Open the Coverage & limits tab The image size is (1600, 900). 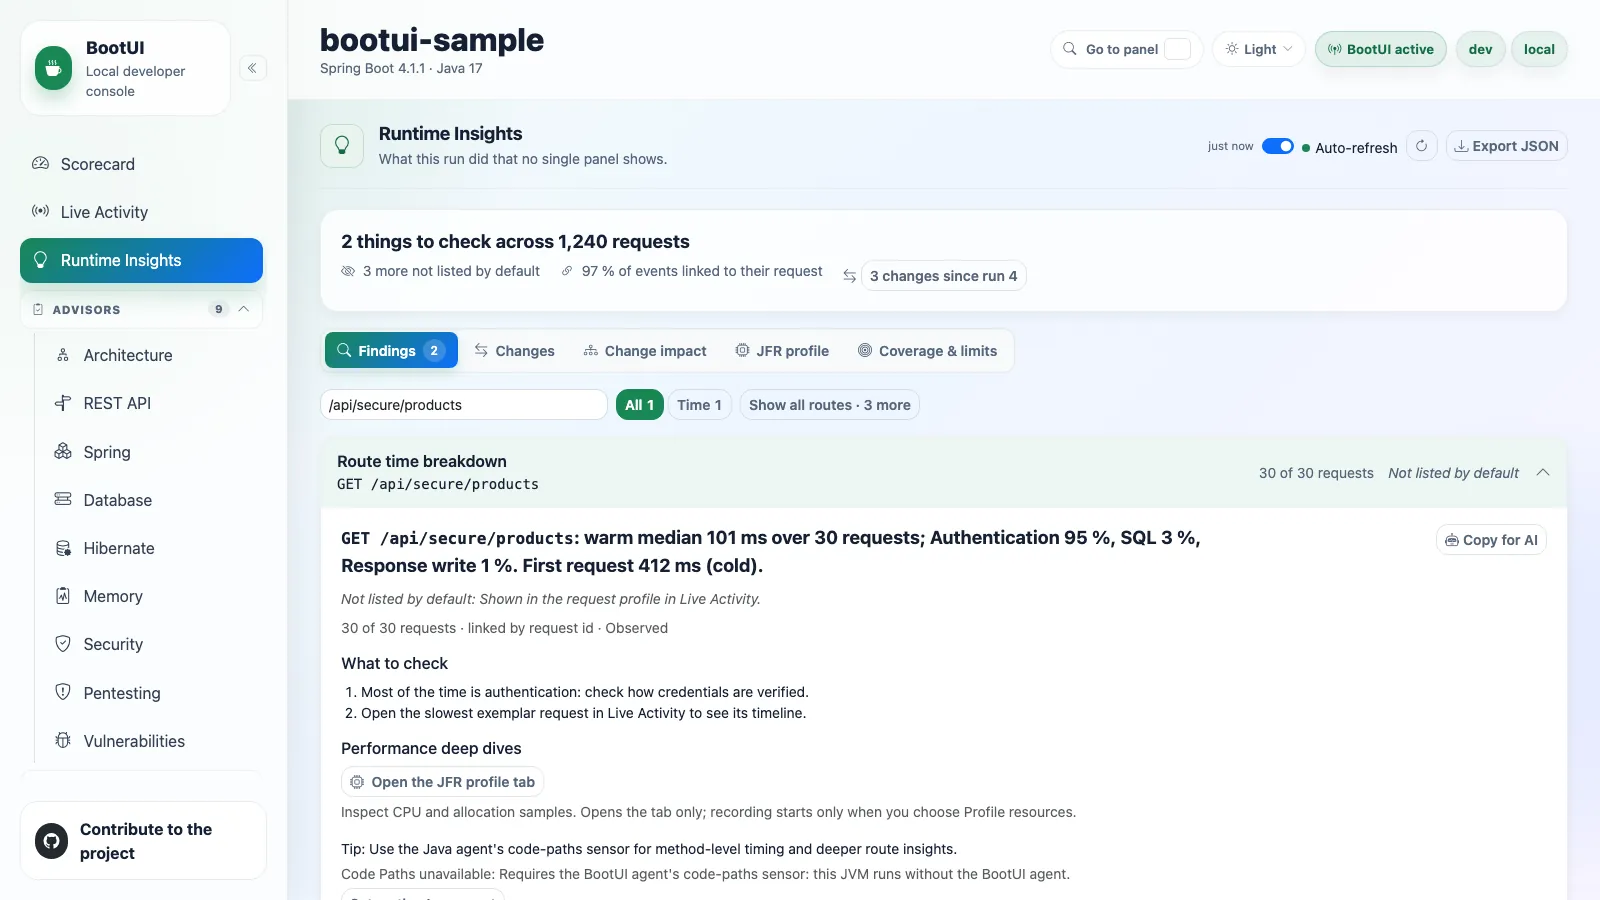coord(927,351)
